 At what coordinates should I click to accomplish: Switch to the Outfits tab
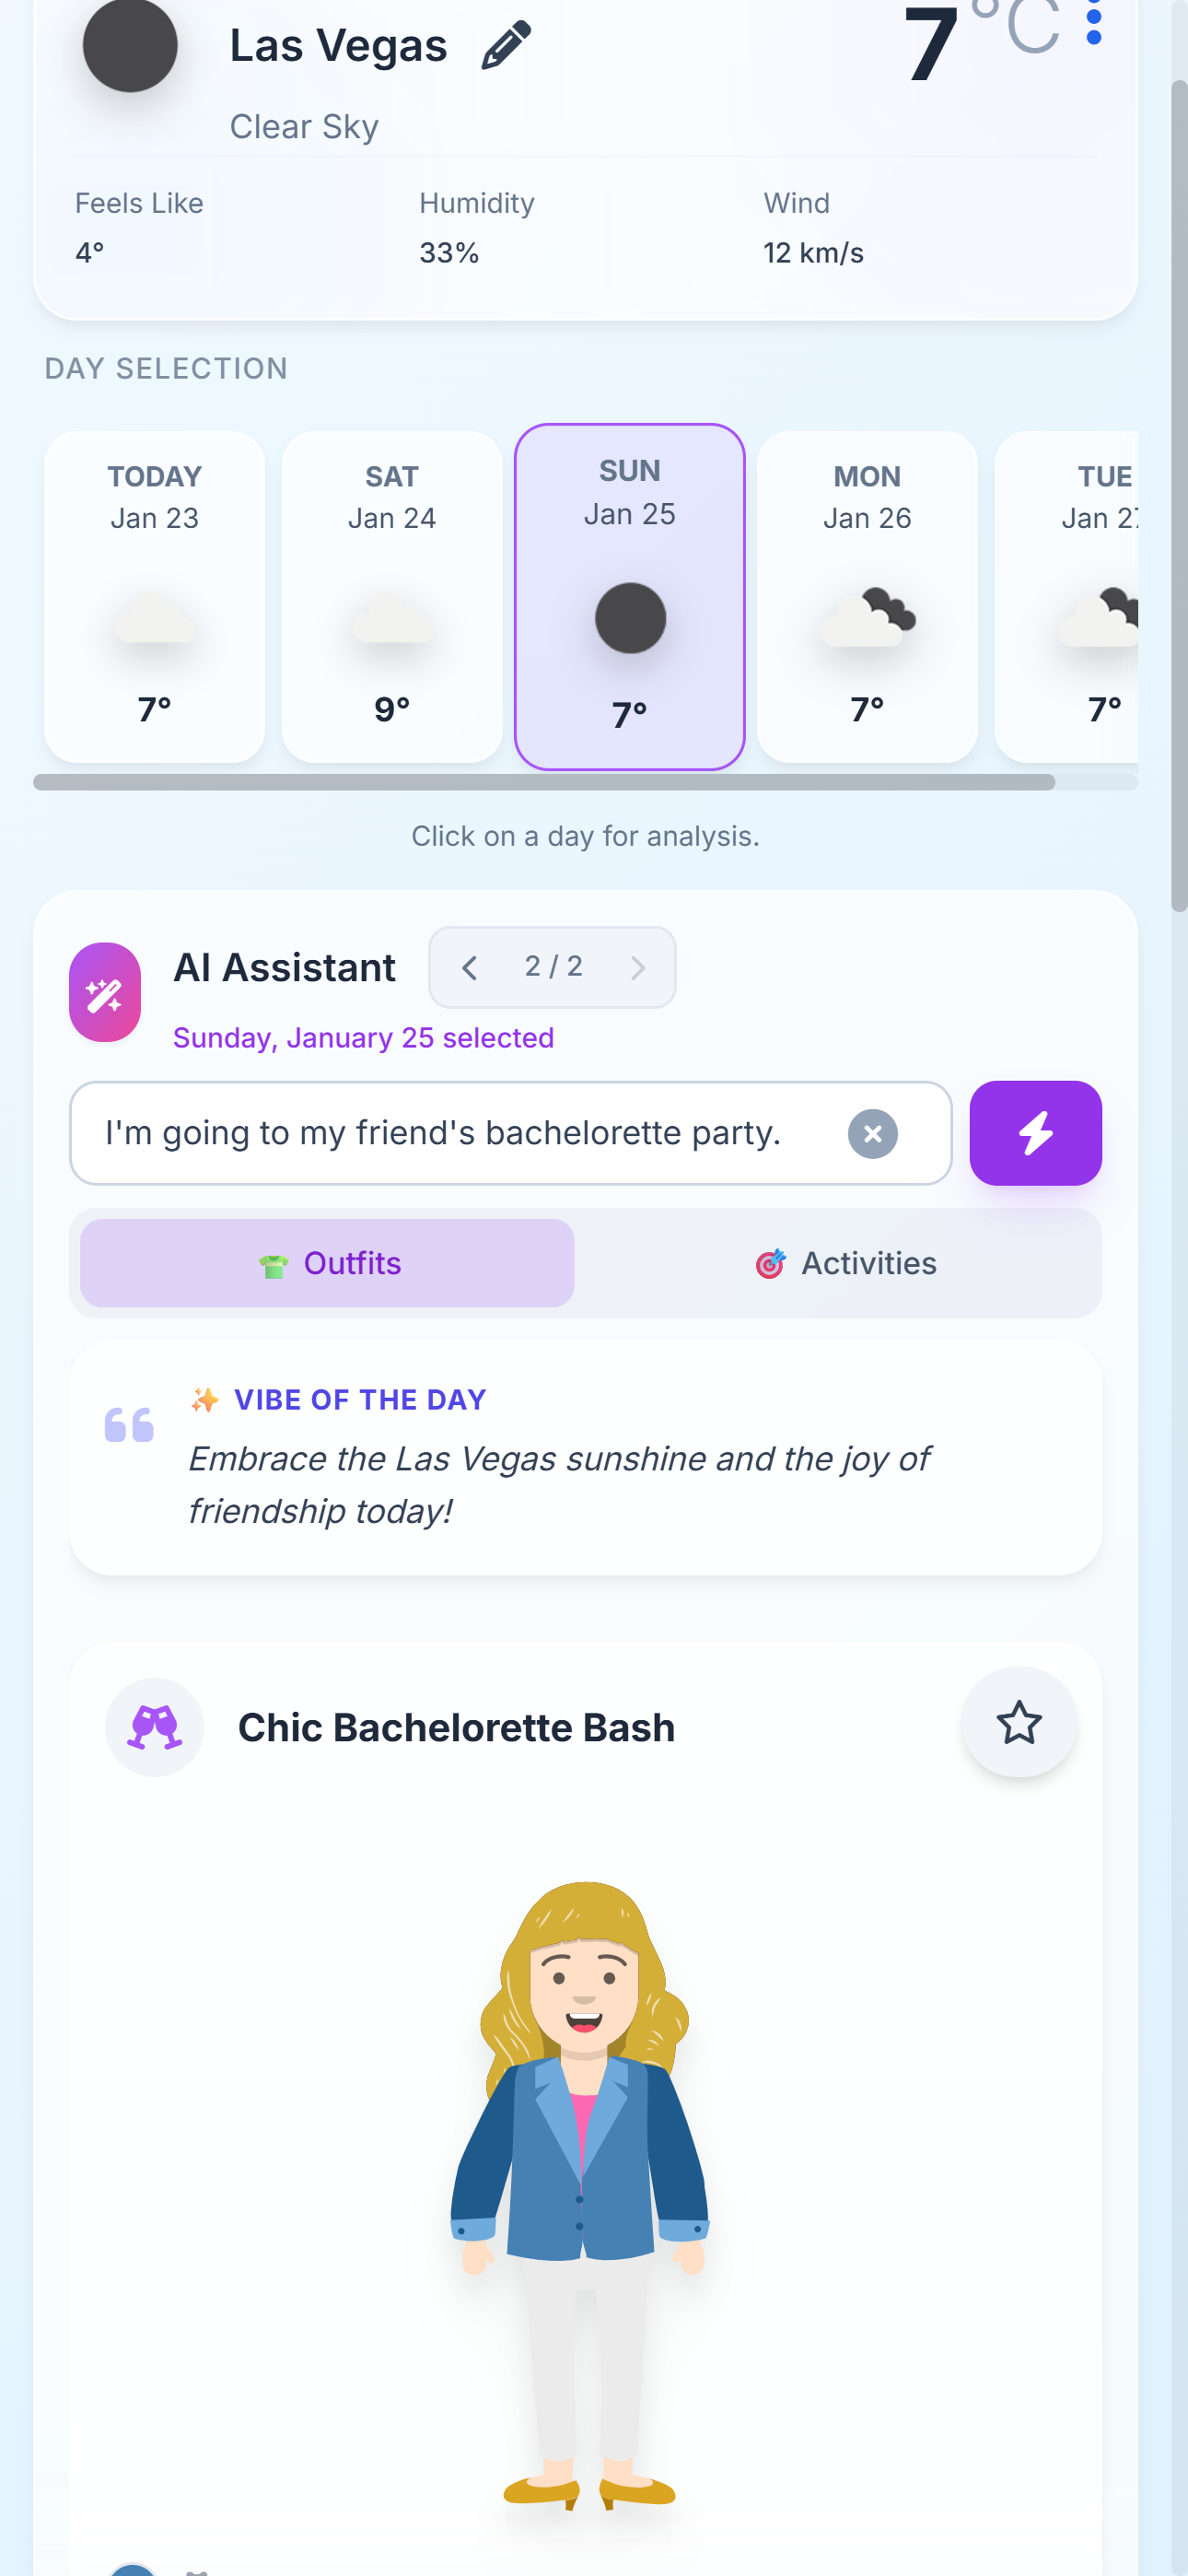pyautogui.click(x=328, y=1263)
